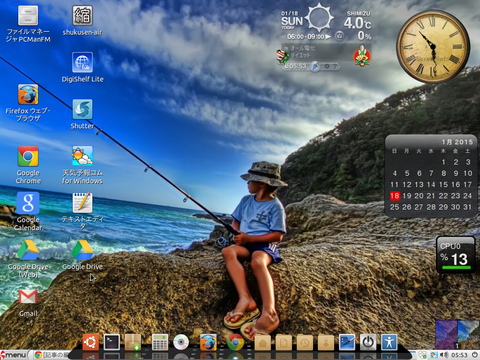Click the shutdown icon at the panel's end
This screenshot has height=360, width=480.
pos(475,355)
